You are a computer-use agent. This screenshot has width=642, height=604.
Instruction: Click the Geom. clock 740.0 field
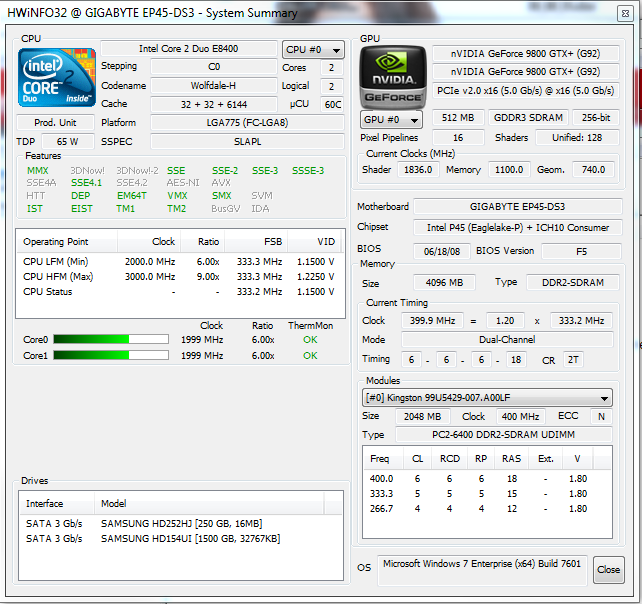pyautogui.click(x=593, y=170)
